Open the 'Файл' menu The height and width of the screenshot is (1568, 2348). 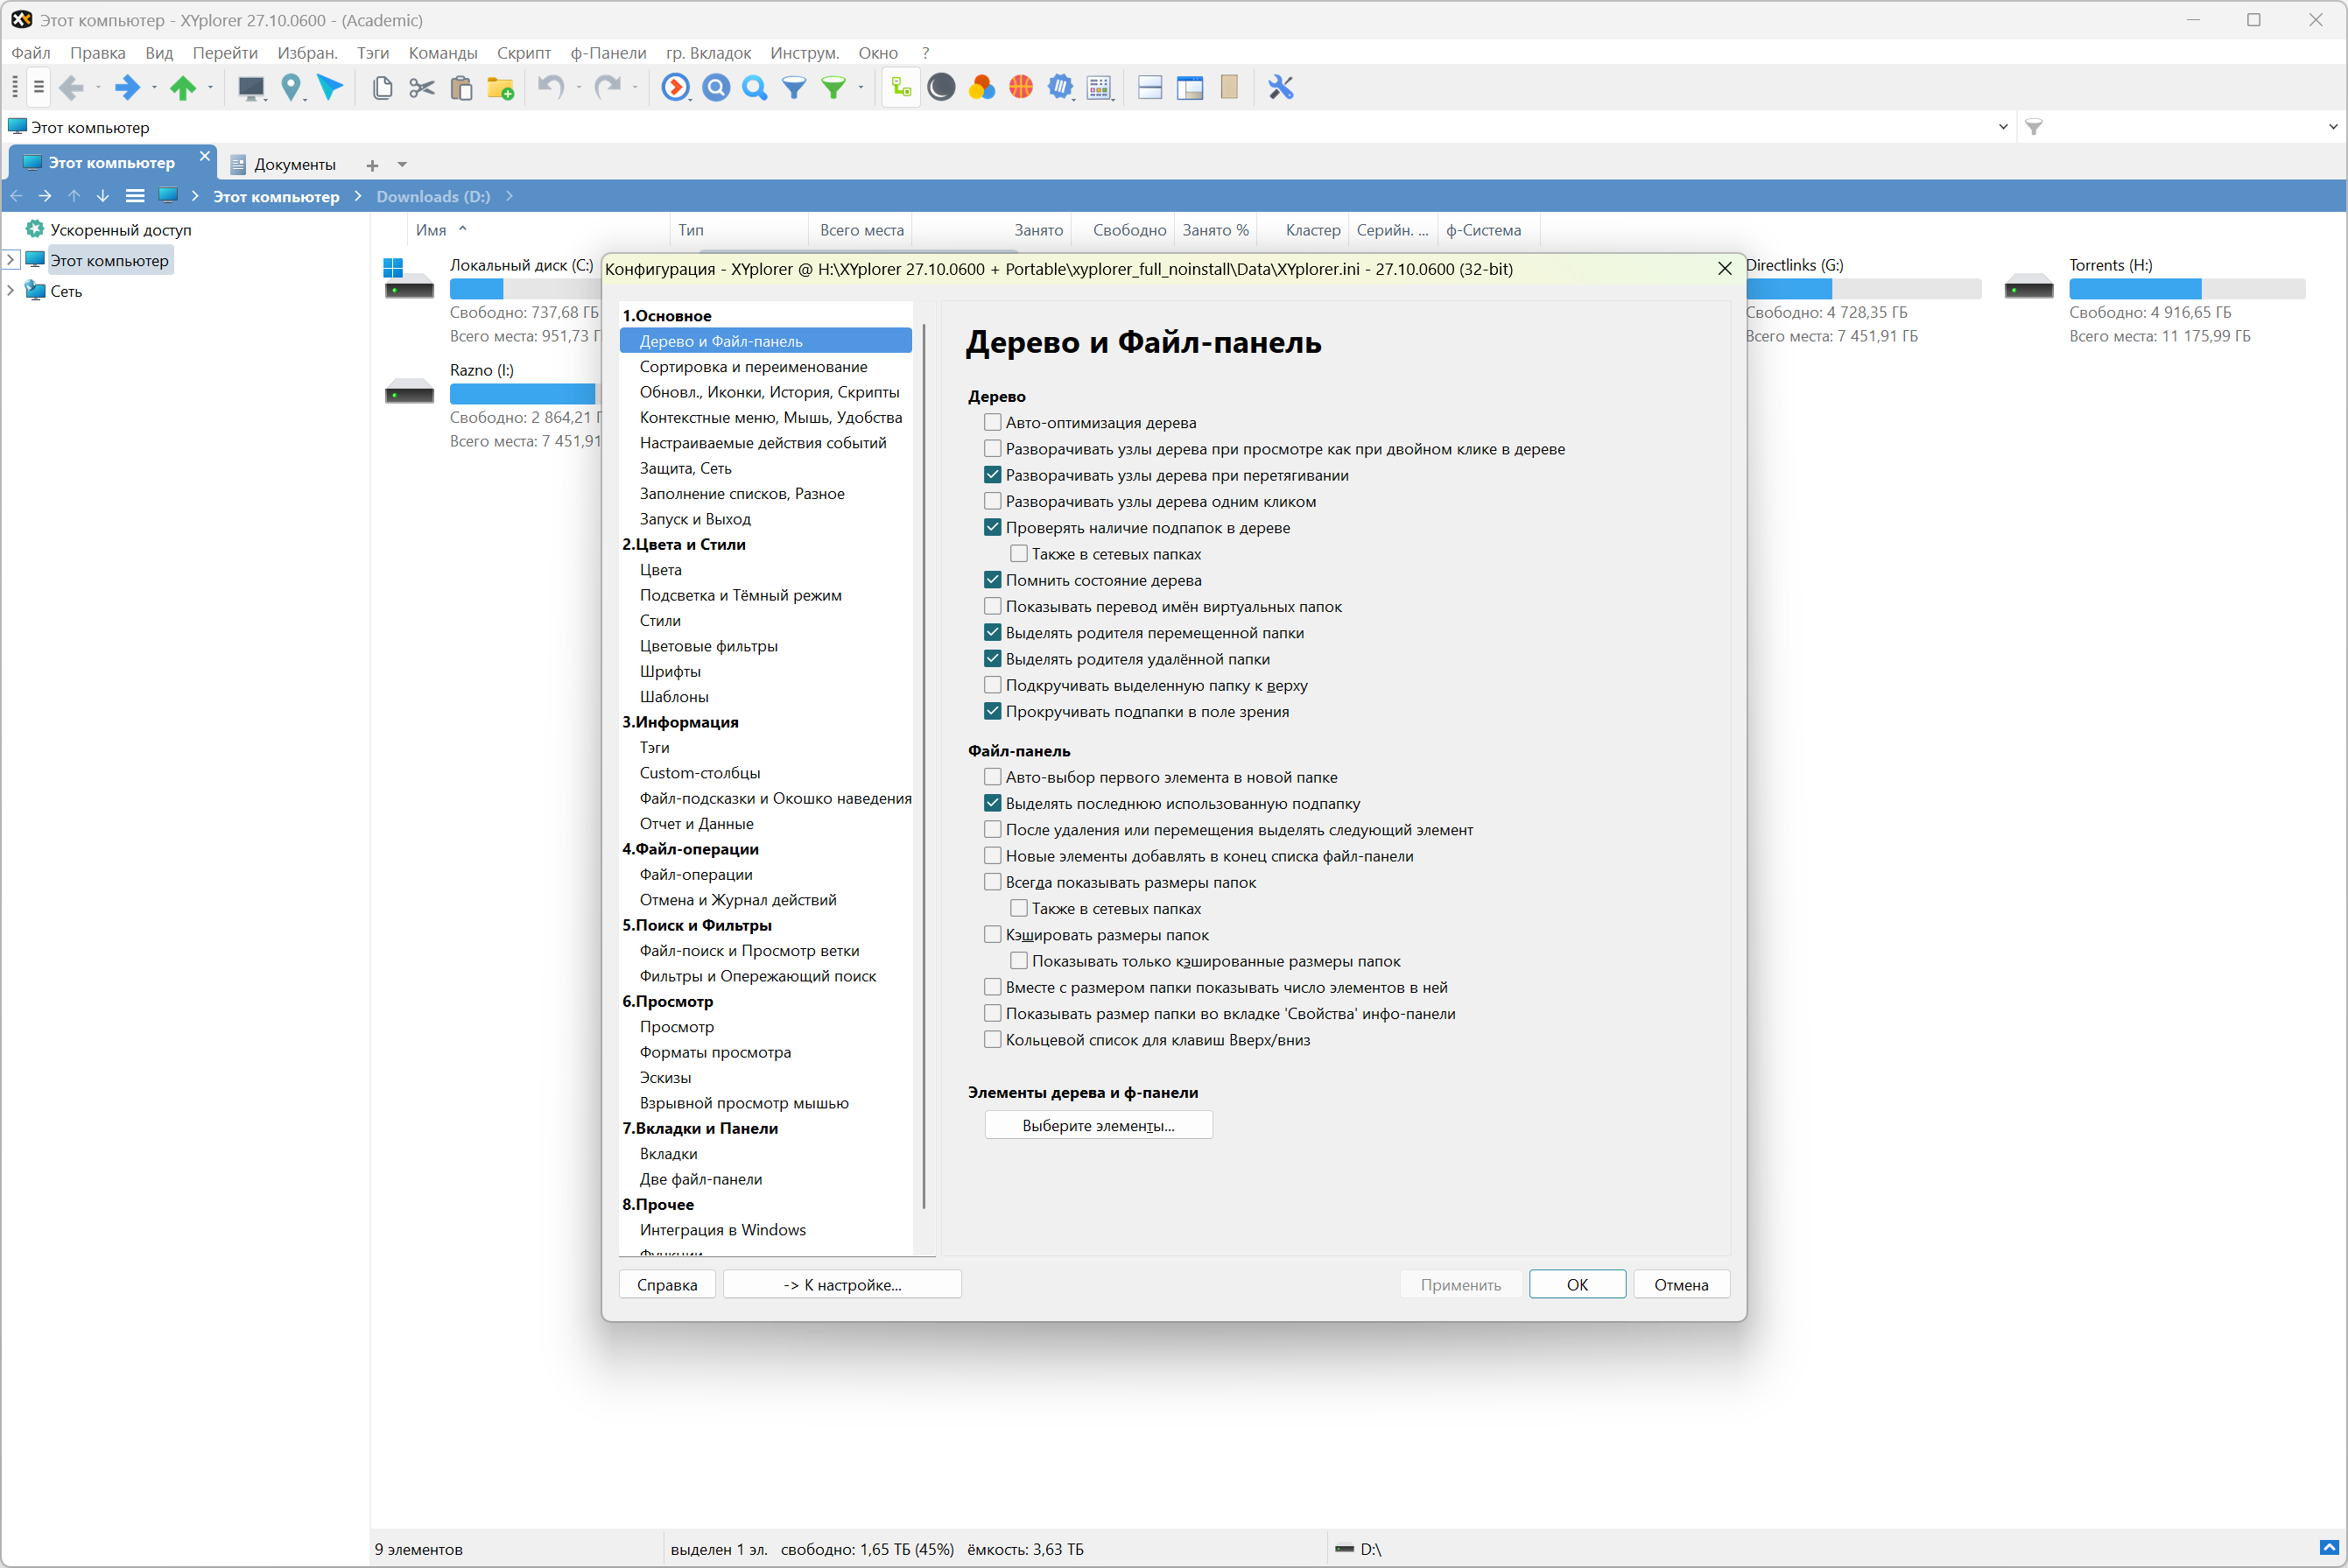31,53
